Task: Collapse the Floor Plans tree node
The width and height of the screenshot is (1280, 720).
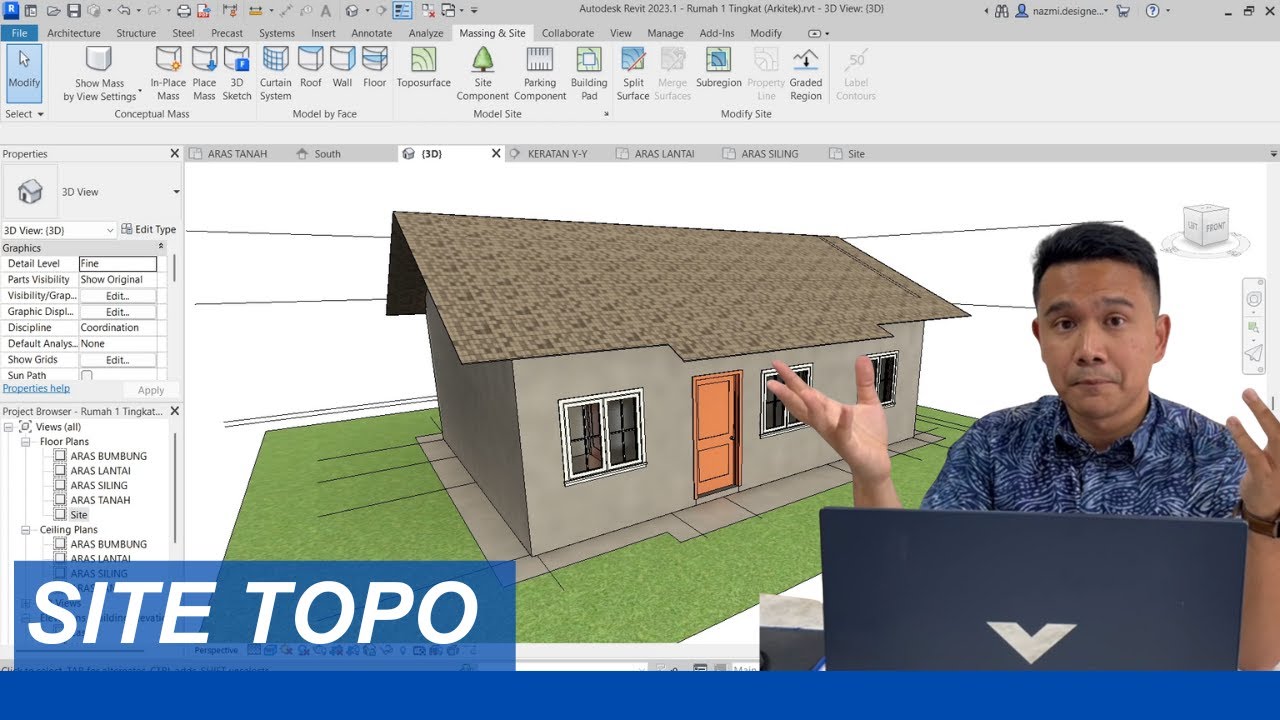Action: coord(26,441)
